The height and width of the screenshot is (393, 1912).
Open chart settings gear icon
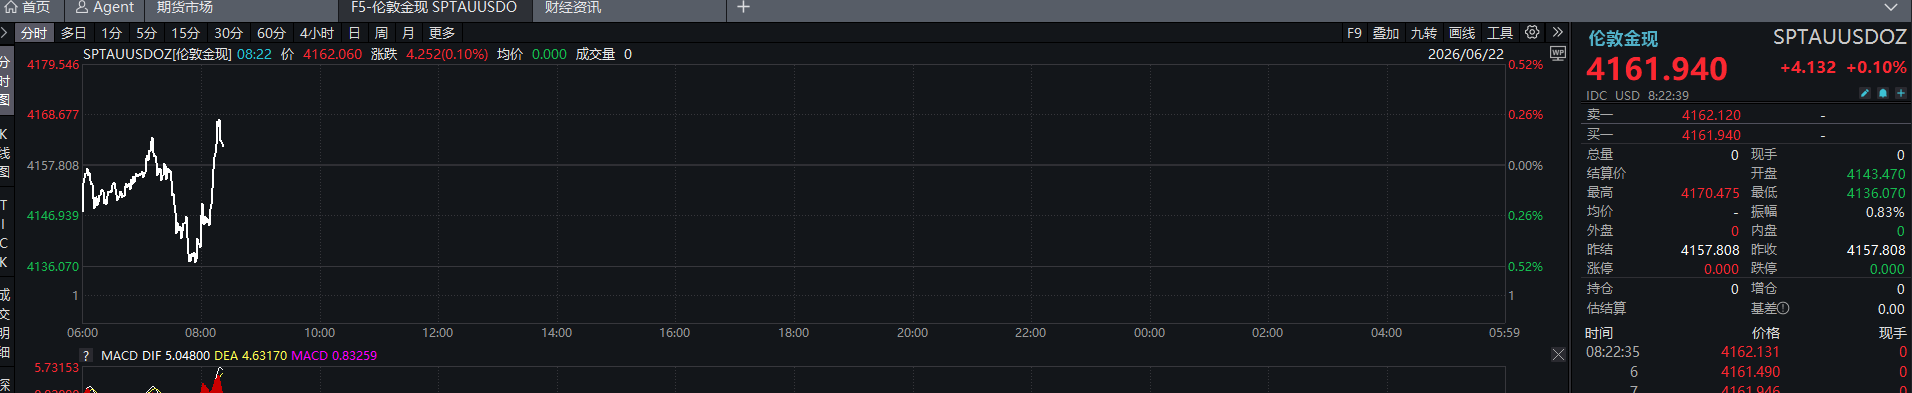click(x=1532, y=33)
